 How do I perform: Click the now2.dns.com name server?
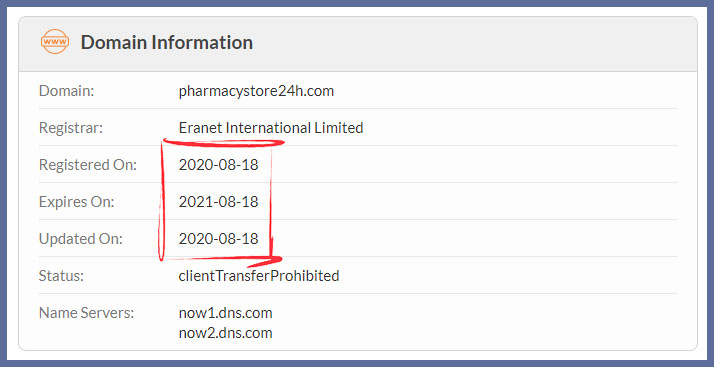coord(225,333)
